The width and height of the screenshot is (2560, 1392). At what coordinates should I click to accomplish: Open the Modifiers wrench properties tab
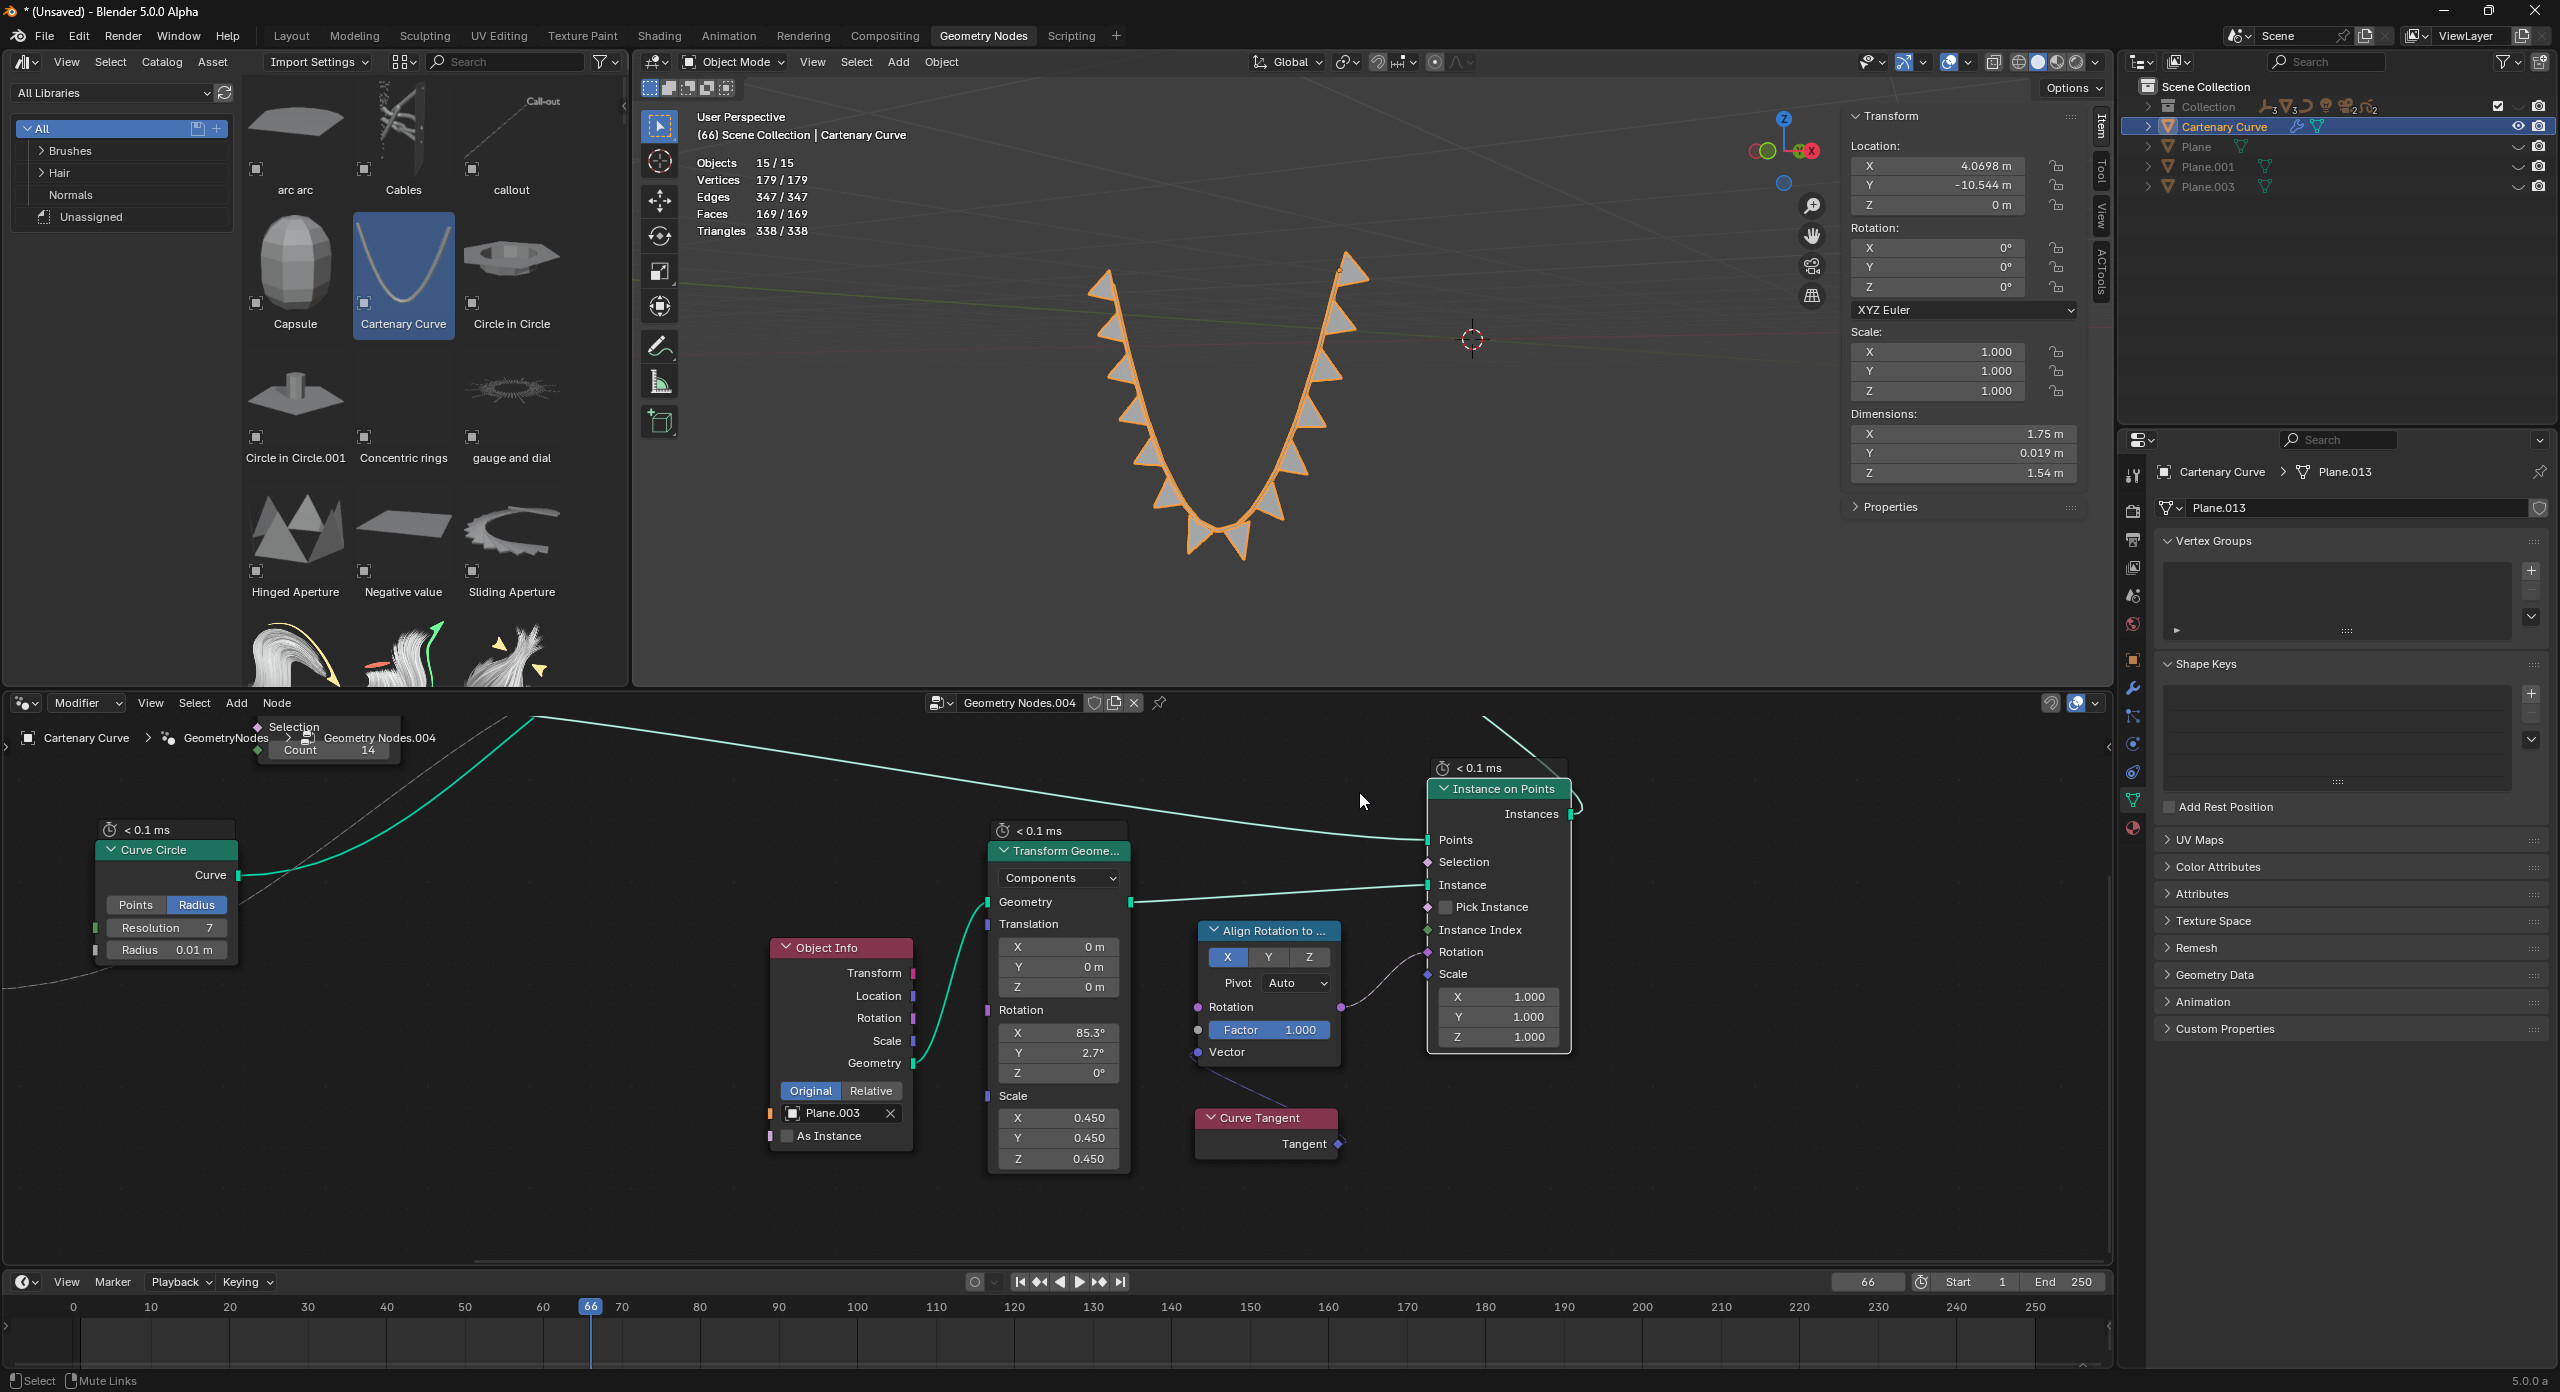(x=2133, y=688)
